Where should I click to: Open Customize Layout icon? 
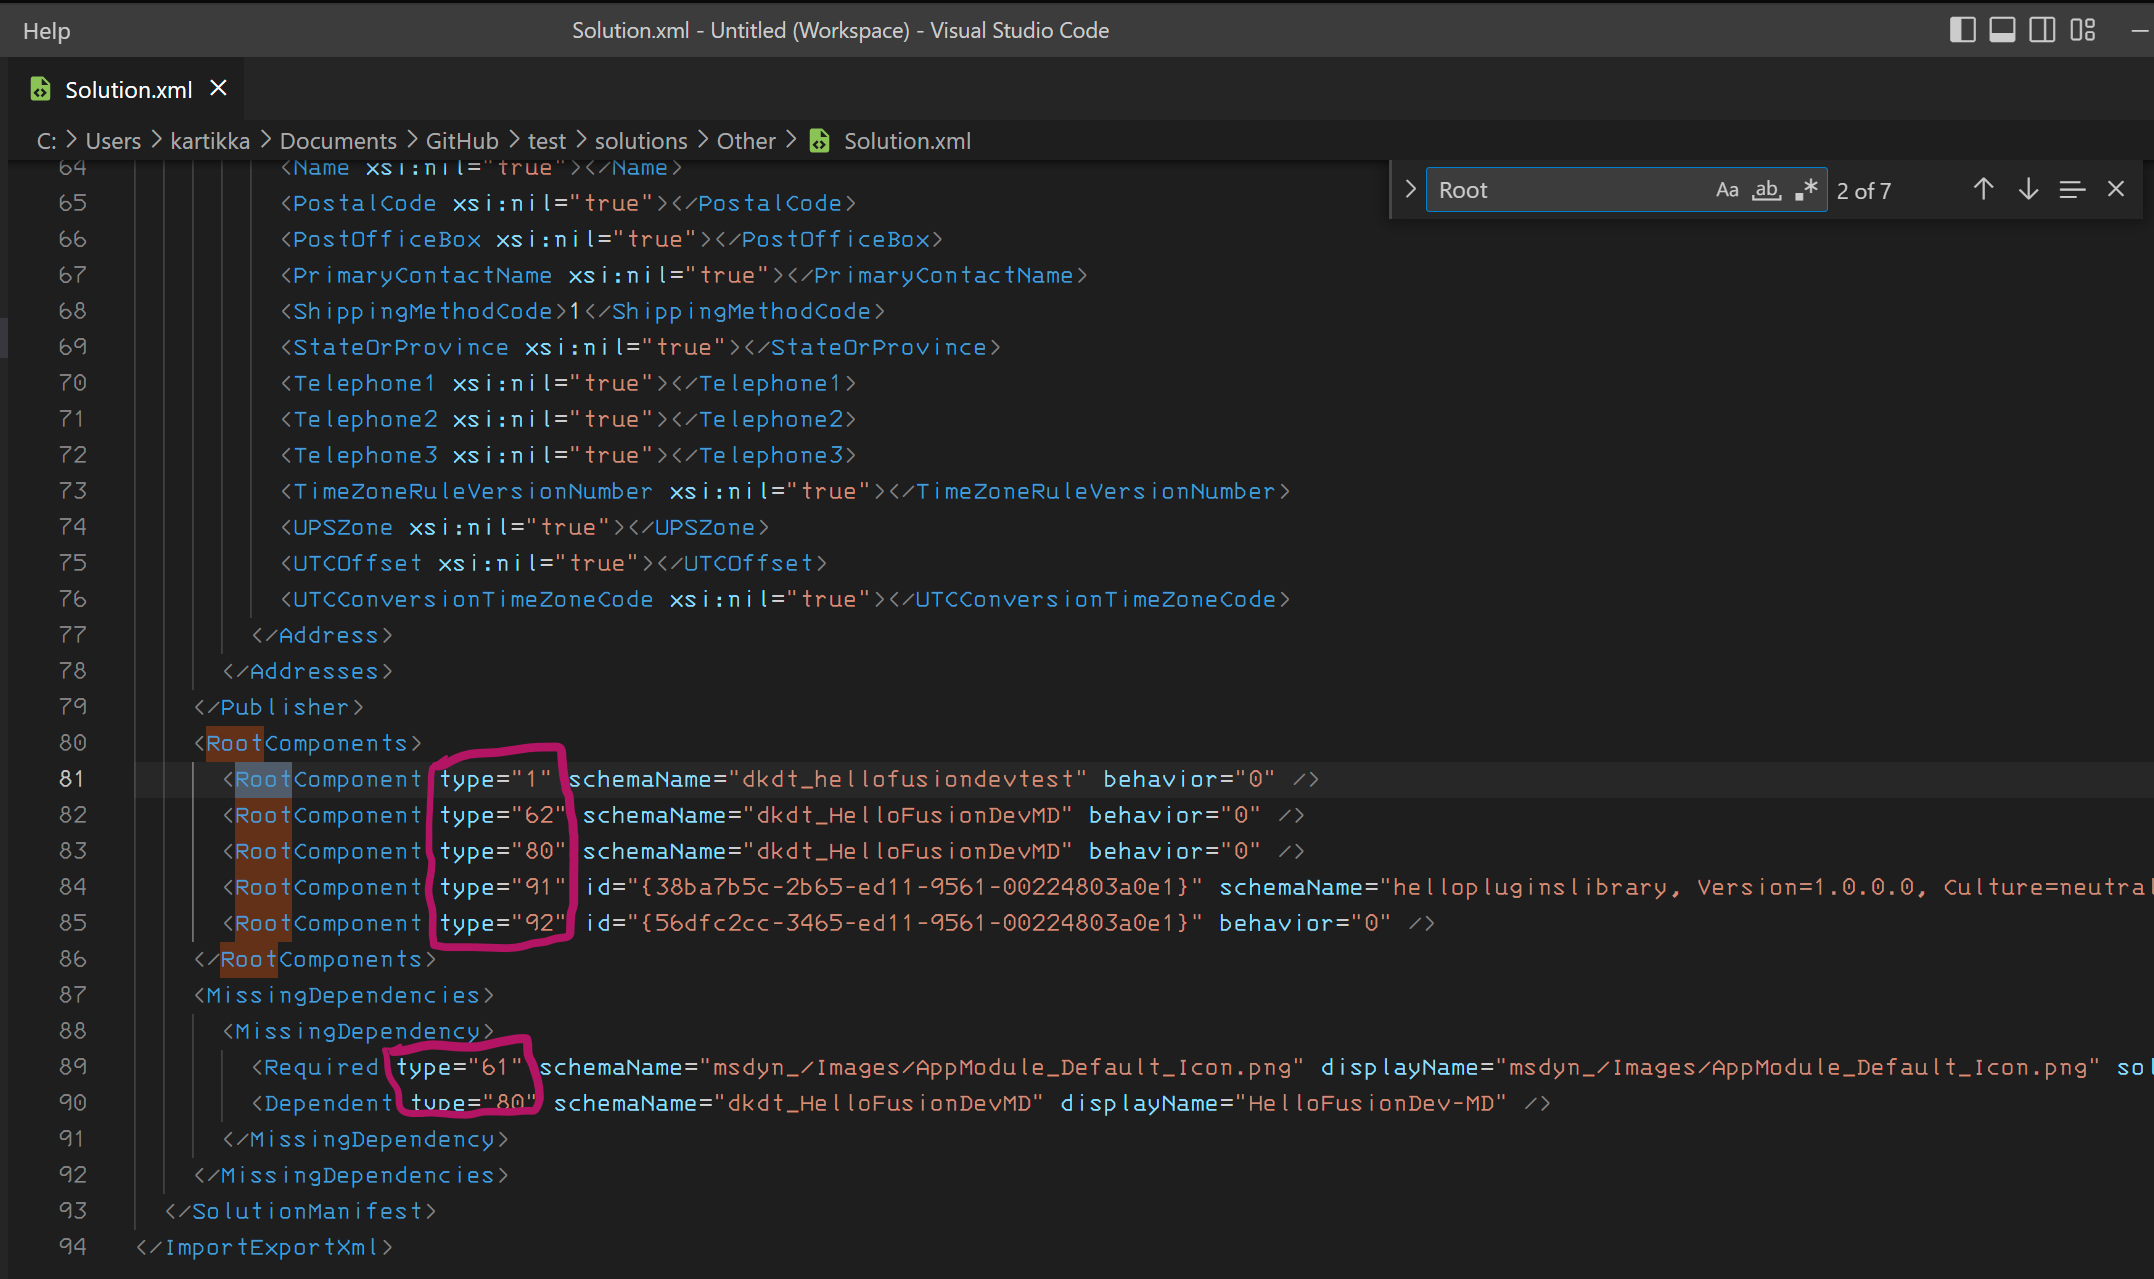2083,30
